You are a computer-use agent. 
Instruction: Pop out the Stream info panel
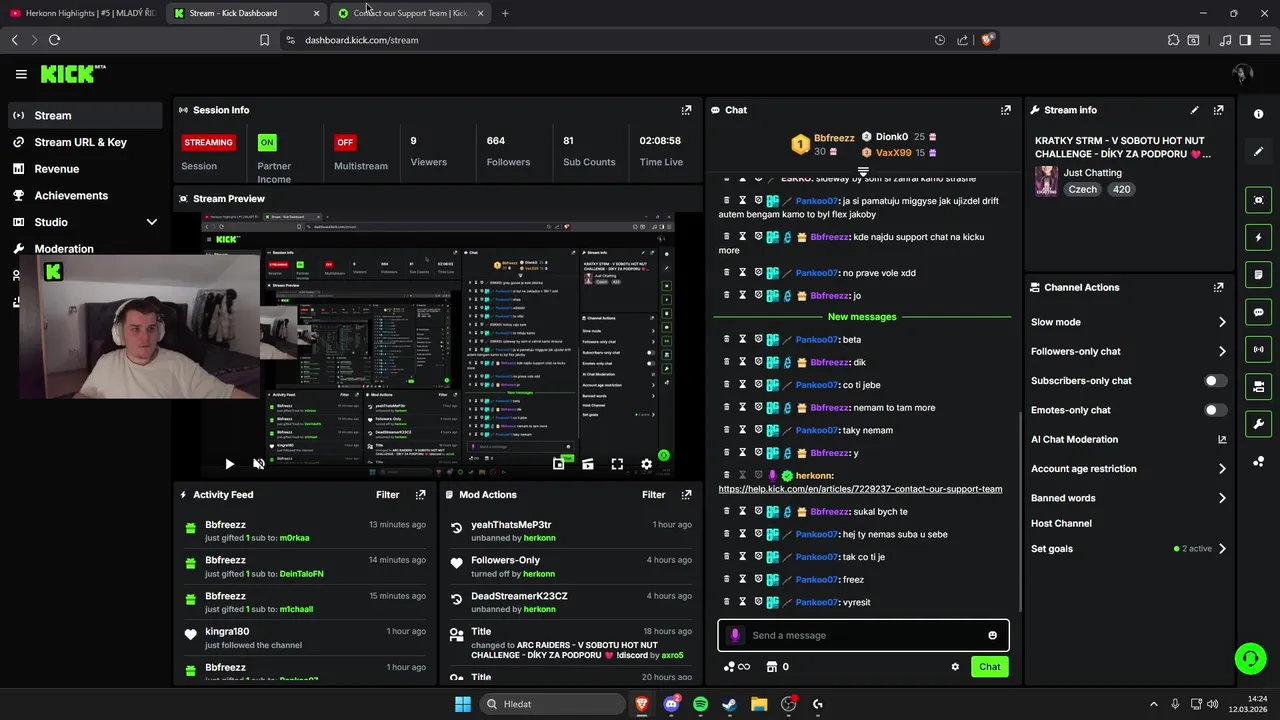1218,110
